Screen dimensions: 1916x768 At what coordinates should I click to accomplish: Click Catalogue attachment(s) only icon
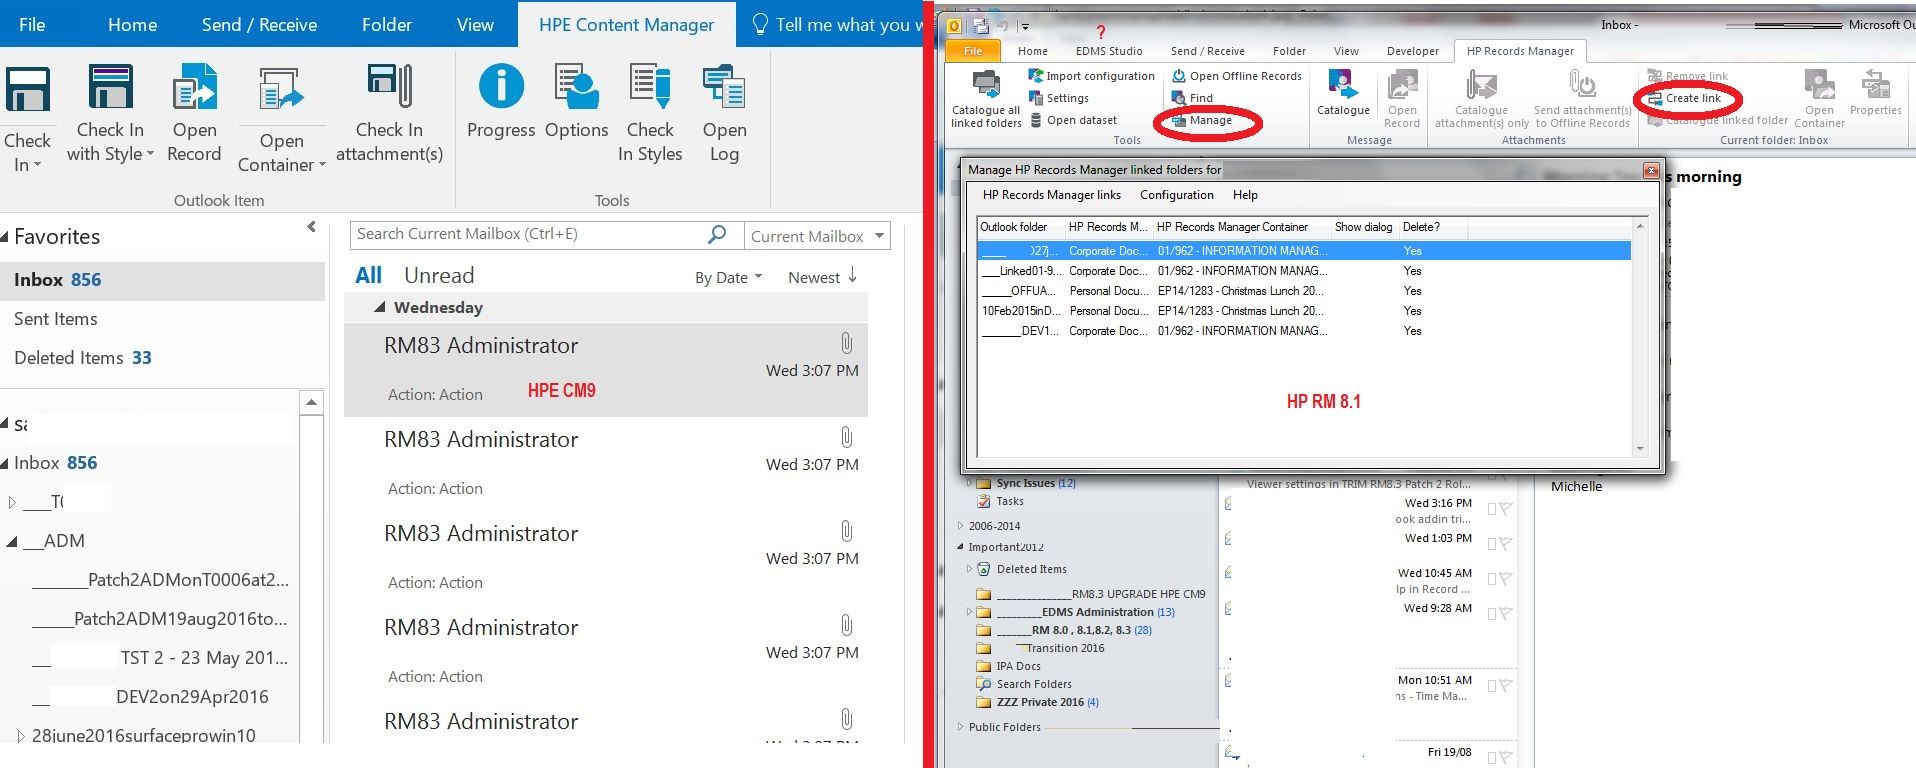pos(1481,84)
